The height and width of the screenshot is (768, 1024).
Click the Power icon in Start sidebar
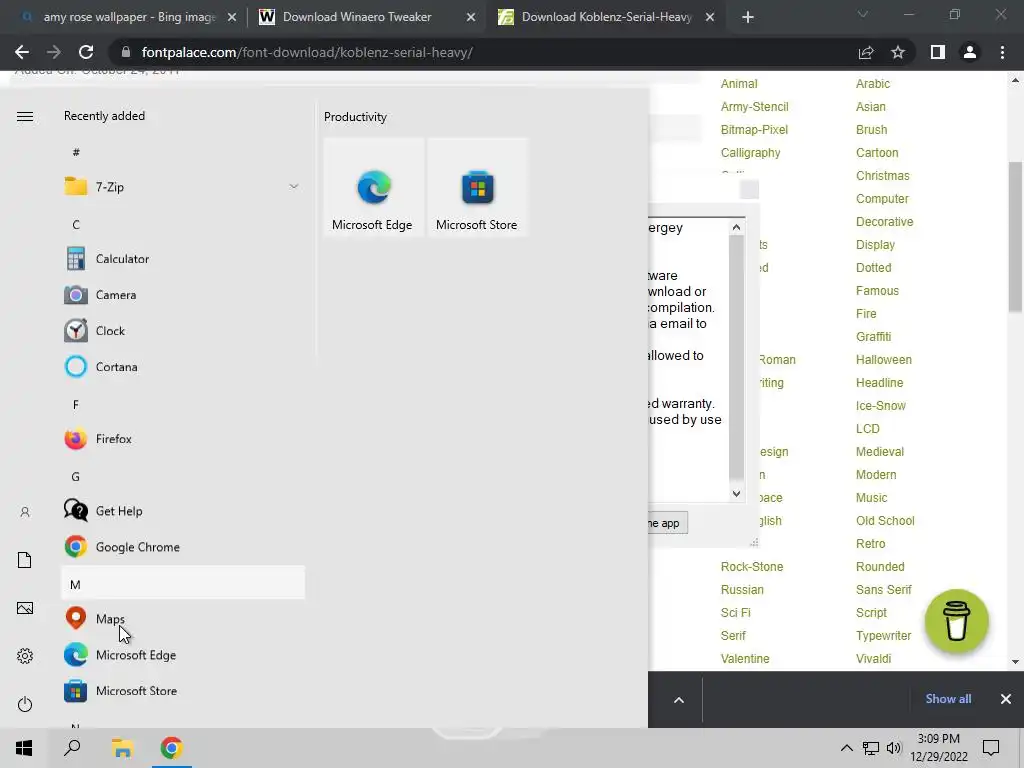(25, 704)
